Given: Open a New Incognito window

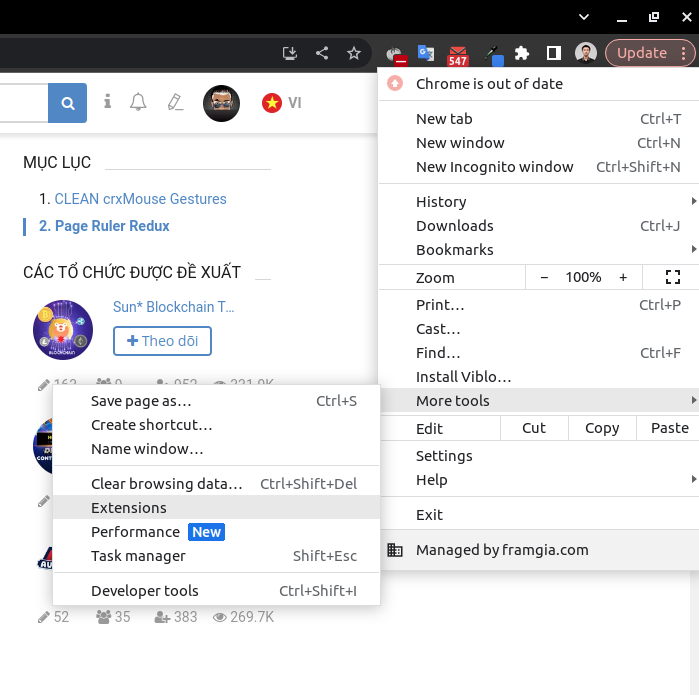Looking at the screenshot, I should point(539,167).
